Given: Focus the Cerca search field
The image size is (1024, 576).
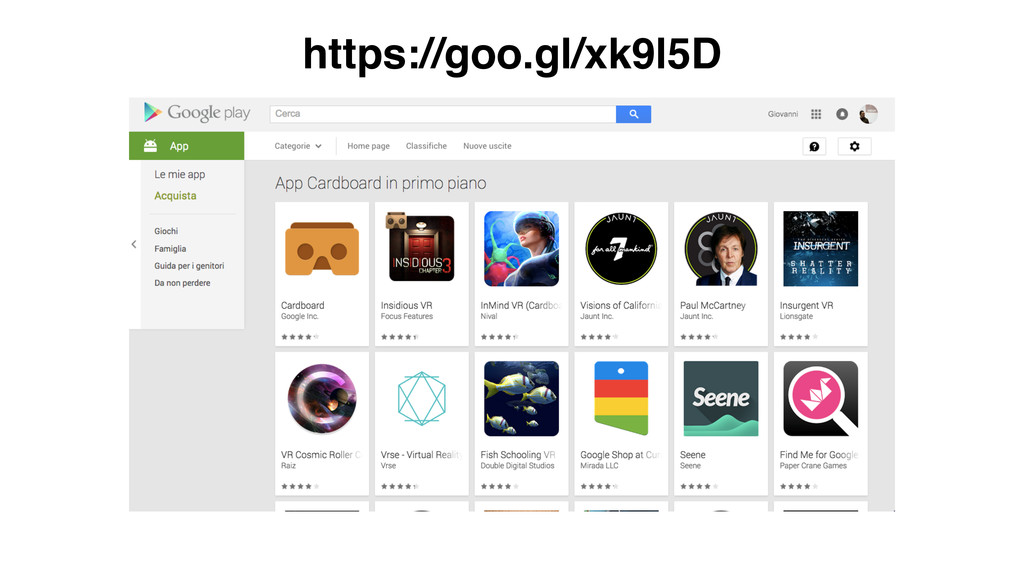Looking at the screenshot, I should pyautogui.click(x=443, y=114).
